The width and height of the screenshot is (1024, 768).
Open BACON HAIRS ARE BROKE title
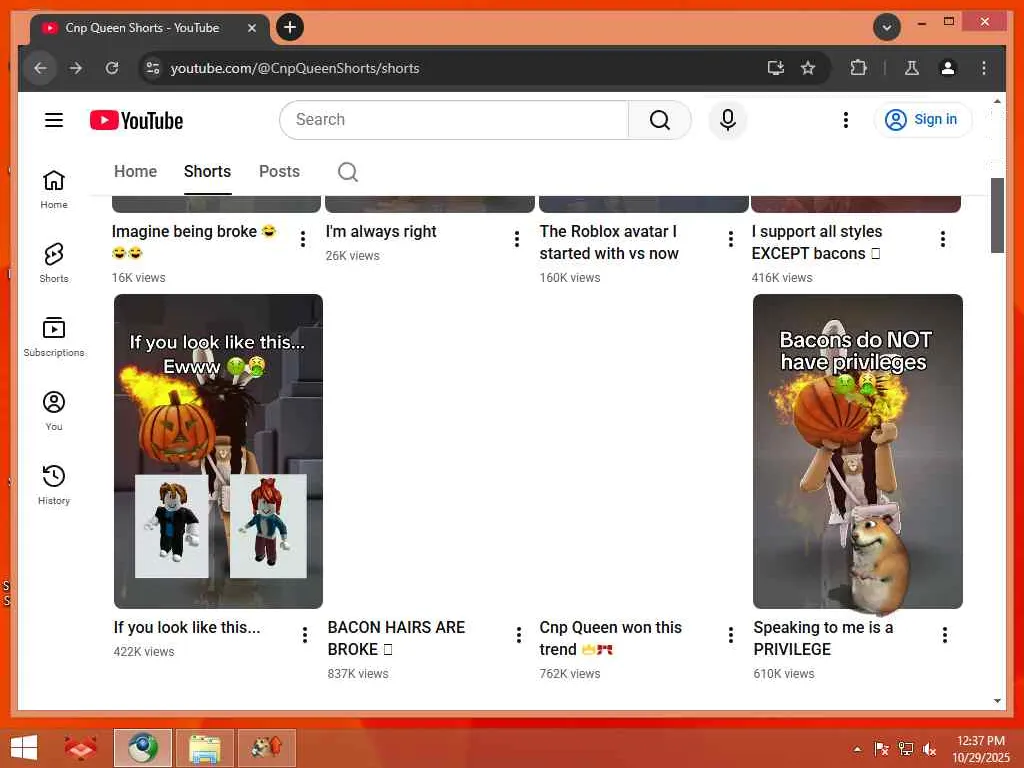[396, 638]
